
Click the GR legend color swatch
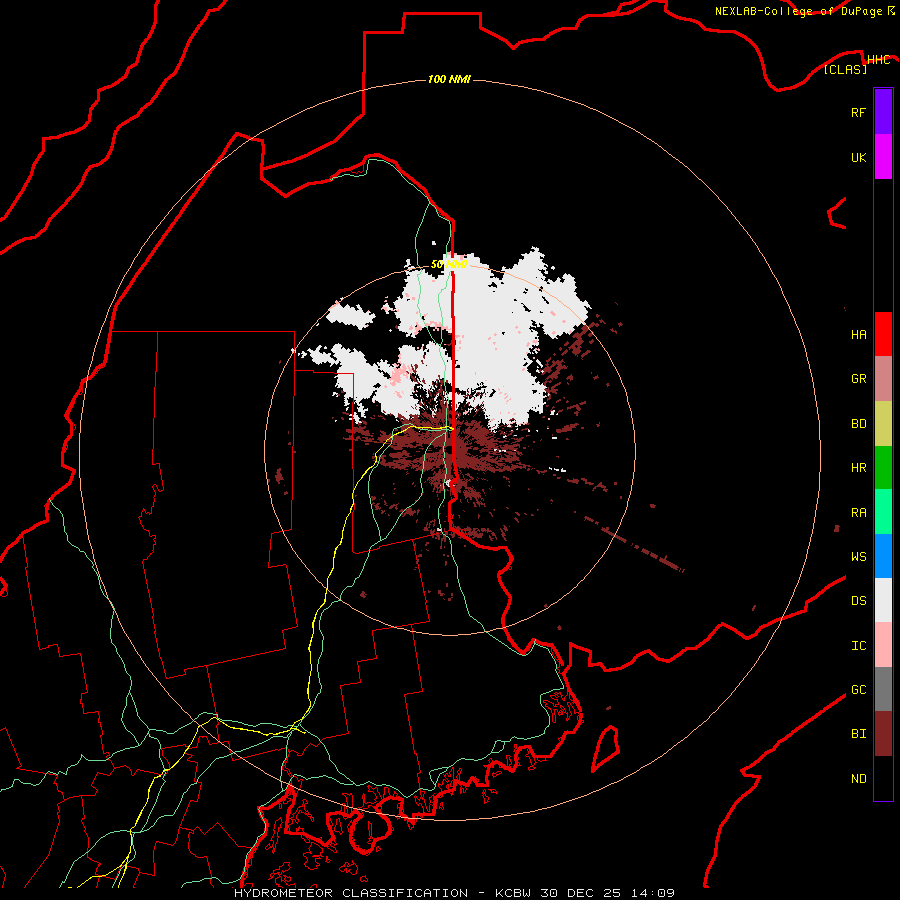pos(883,379)
